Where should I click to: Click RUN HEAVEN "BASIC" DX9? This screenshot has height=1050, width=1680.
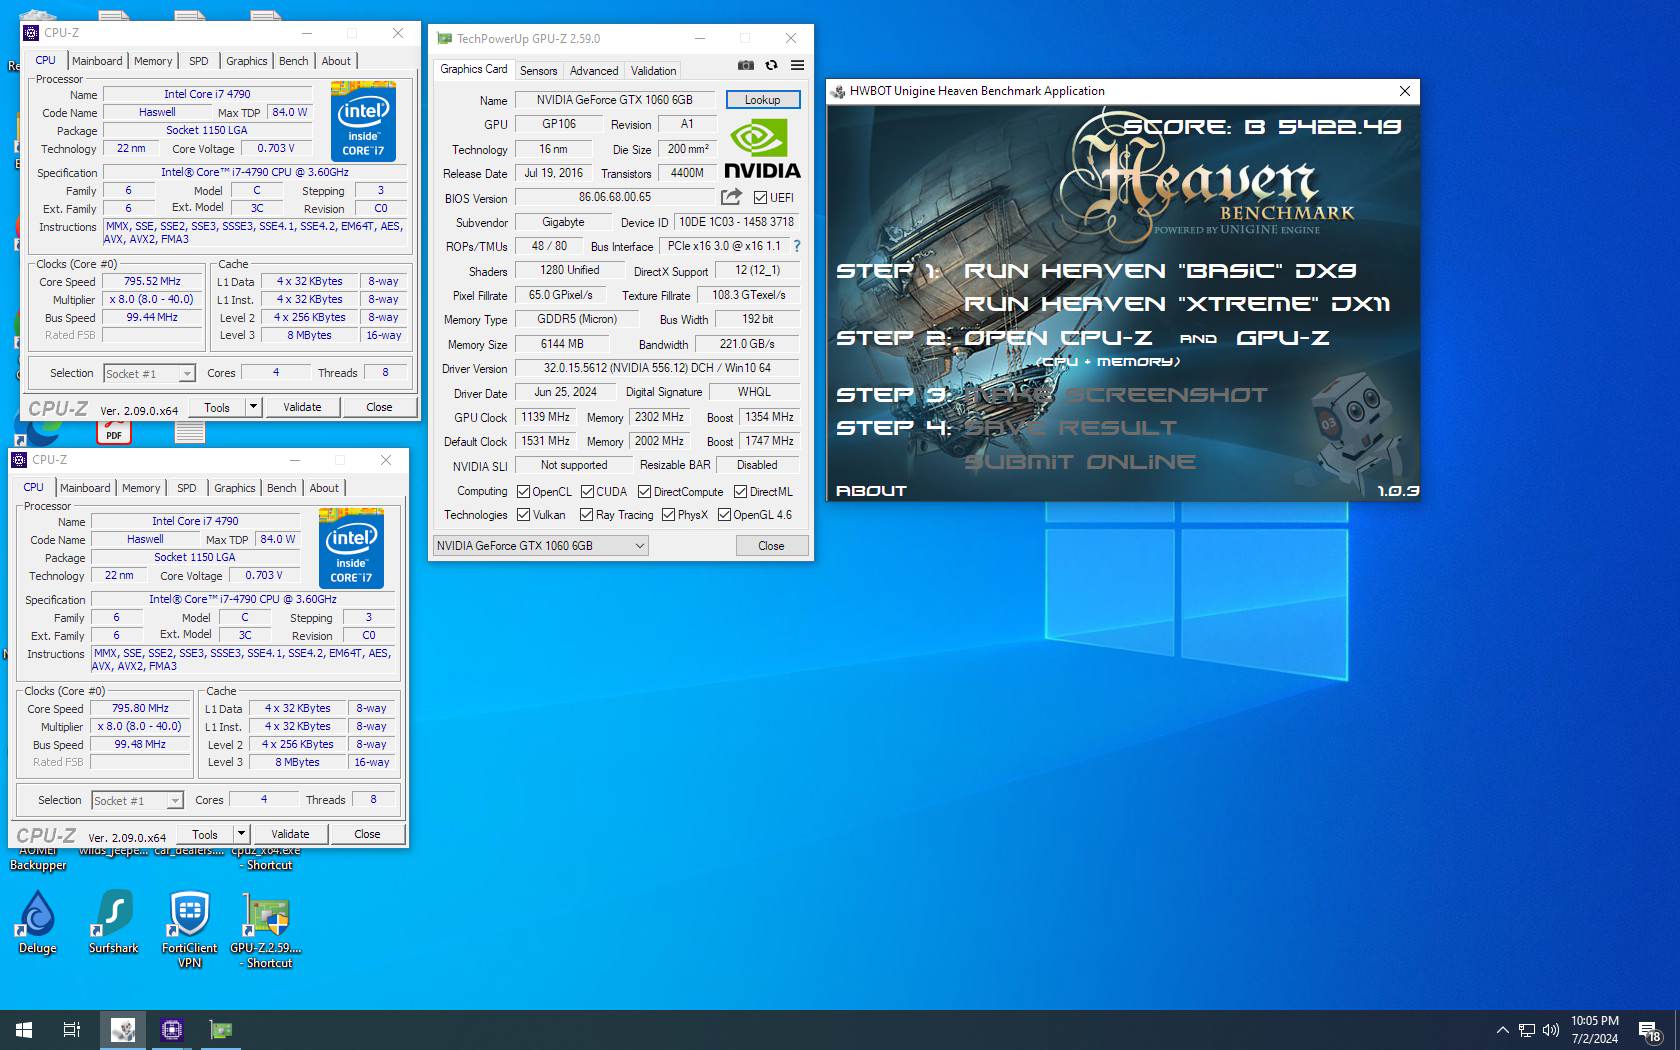coord(1160,271)
